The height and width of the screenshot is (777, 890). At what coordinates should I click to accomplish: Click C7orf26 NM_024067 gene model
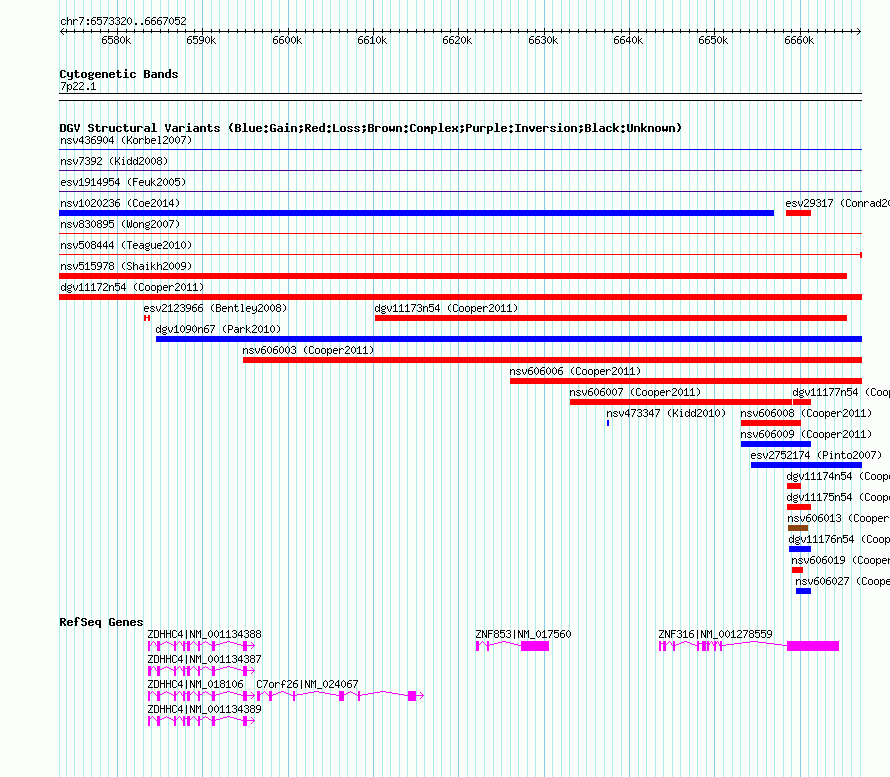click(341, 696)
